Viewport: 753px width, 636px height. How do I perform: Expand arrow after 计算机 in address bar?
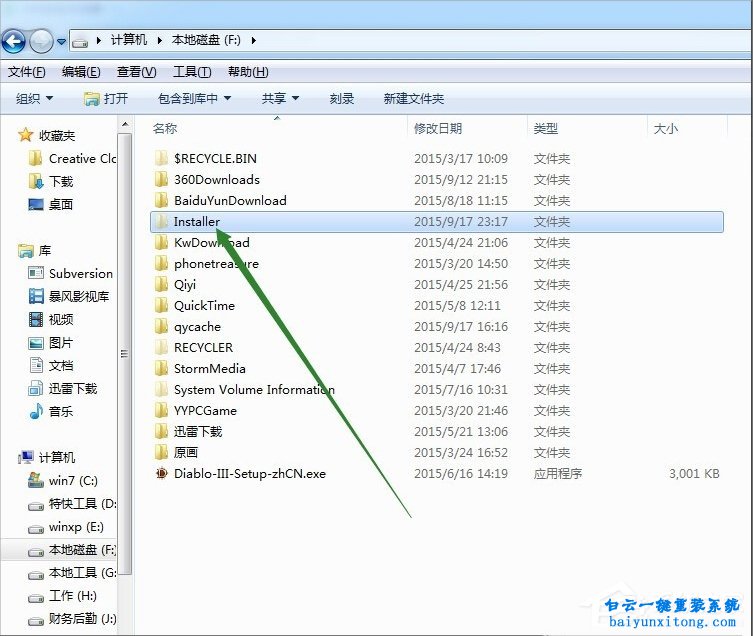pyautogui.click(x=159, y=40)
